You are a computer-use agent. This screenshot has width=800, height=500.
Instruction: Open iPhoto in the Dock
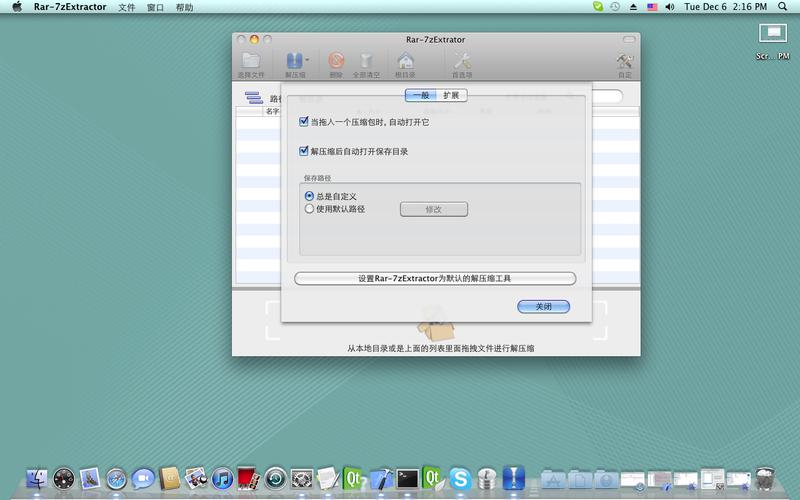pos(196,479)
